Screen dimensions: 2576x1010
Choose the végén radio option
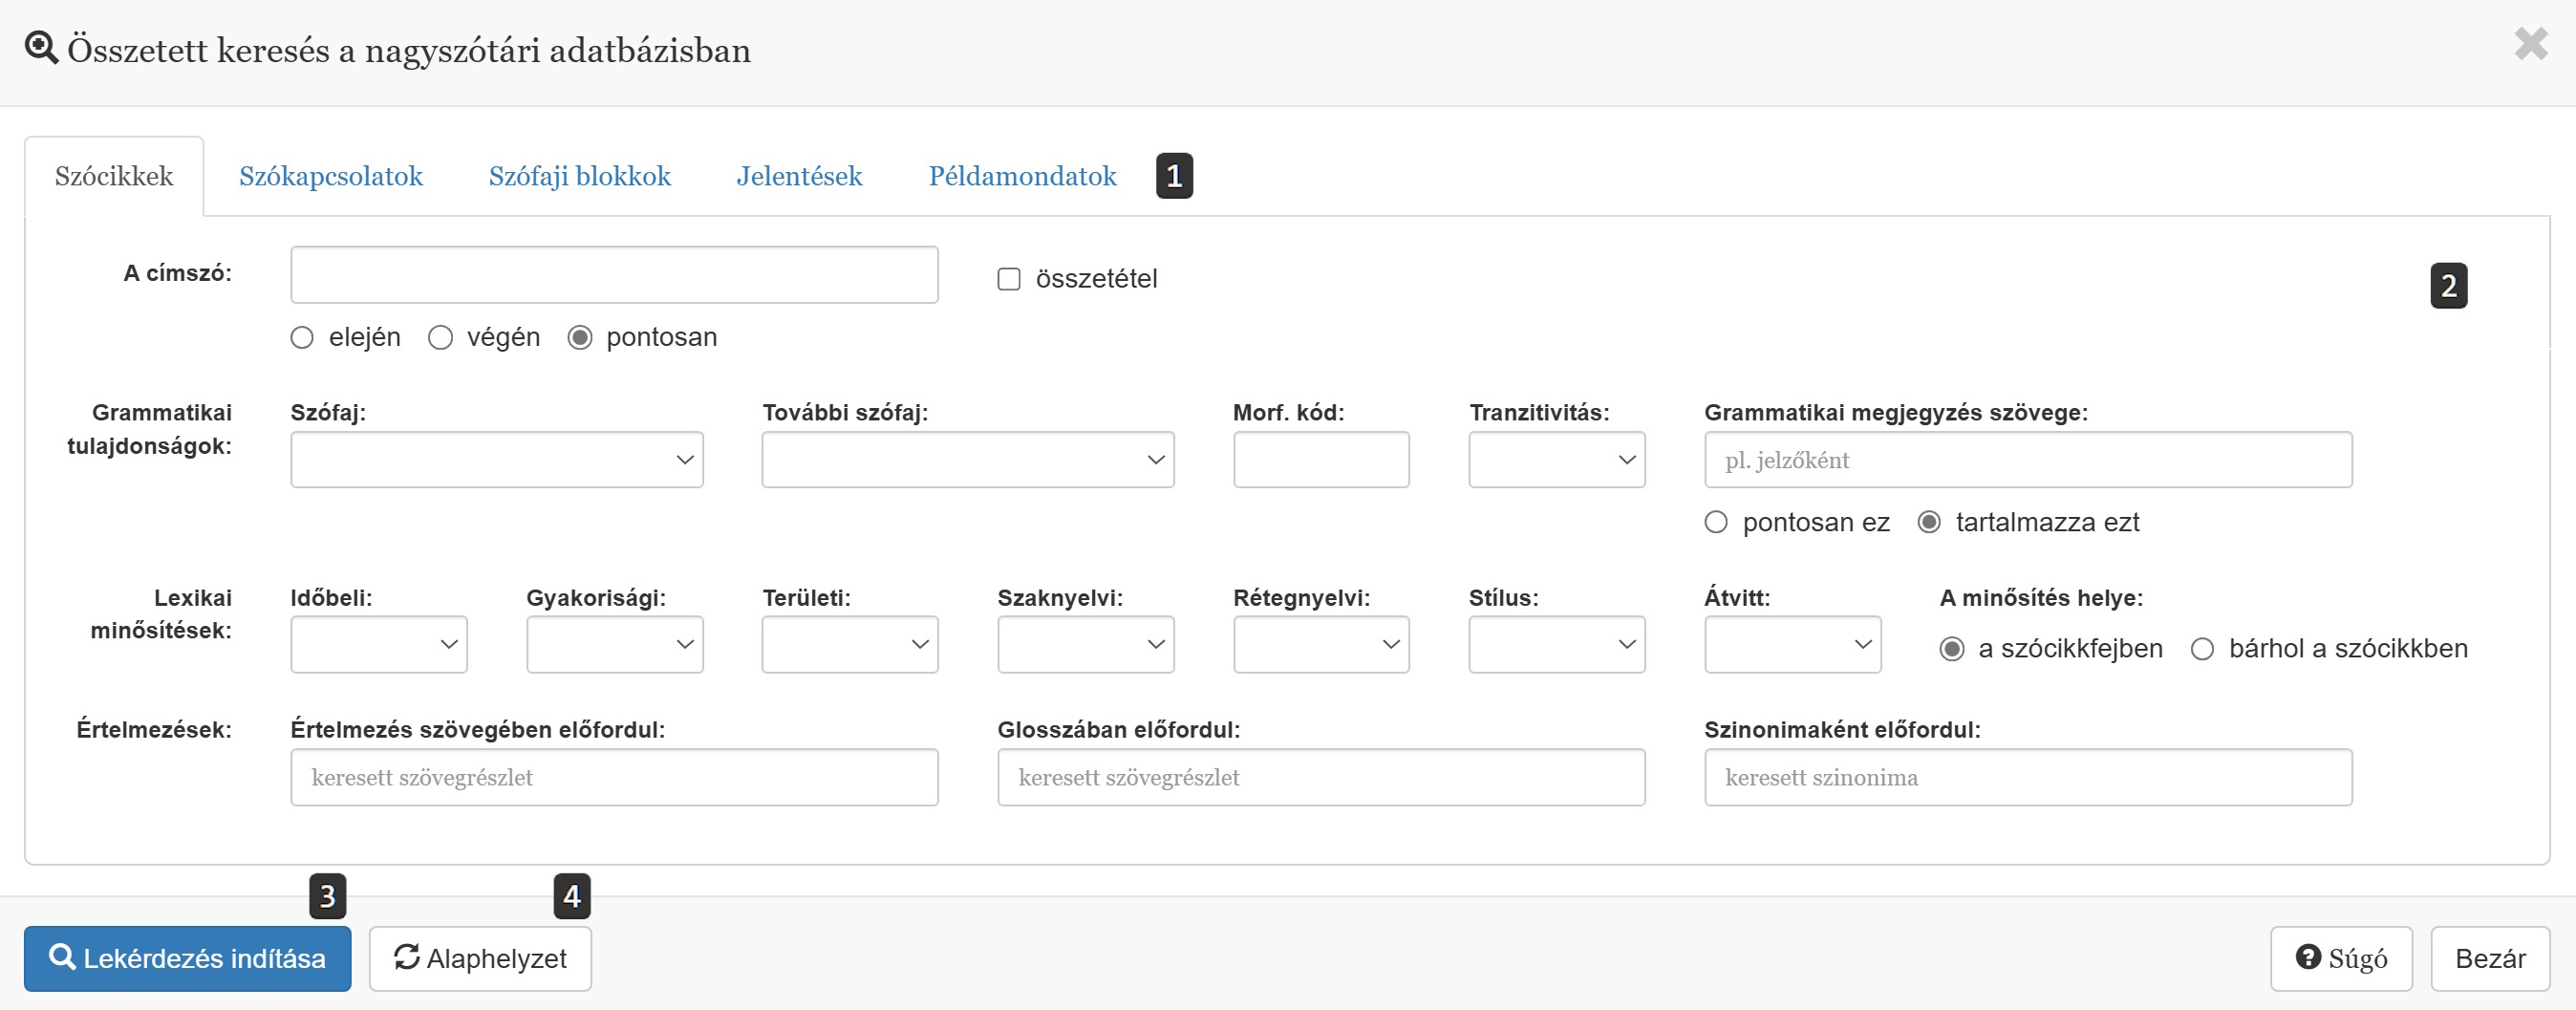440,338
